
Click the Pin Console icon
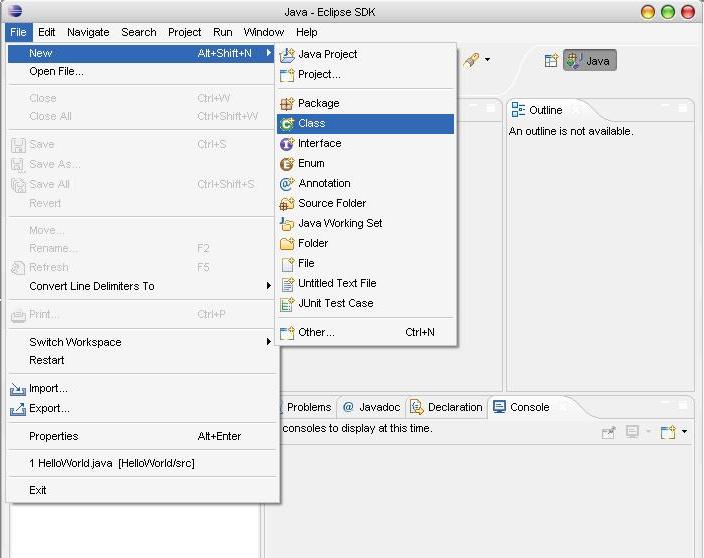[608, 432]
